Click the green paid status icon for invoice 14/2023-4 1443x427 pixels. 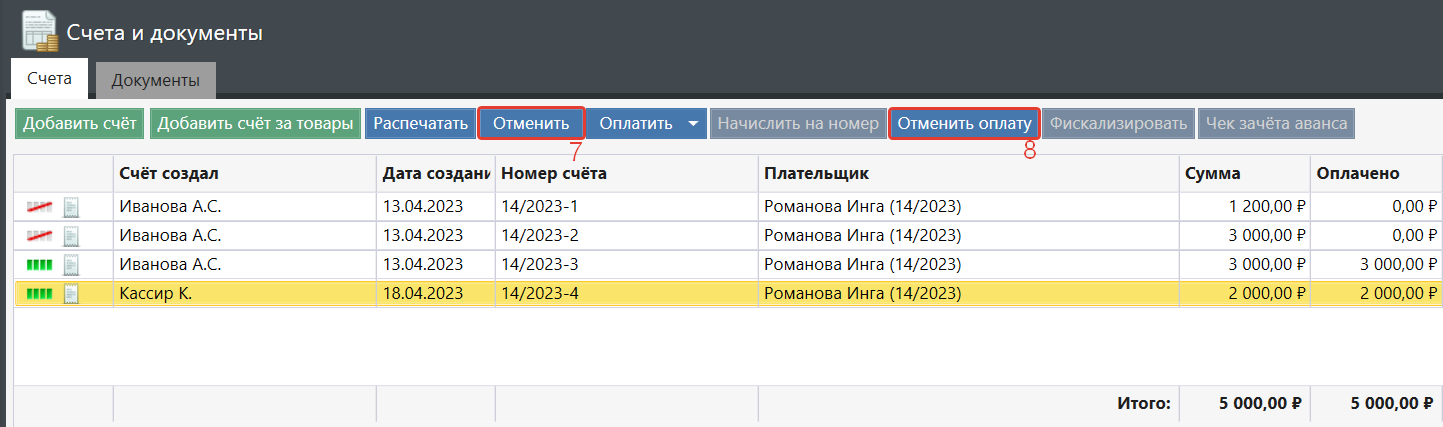coord(39,294)
